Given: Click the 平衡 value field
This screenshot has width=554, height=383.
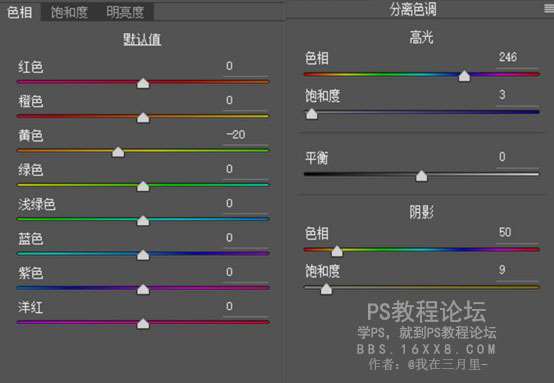Looking at the screenshot, I should pyautogui.click(x=517, y=157).
